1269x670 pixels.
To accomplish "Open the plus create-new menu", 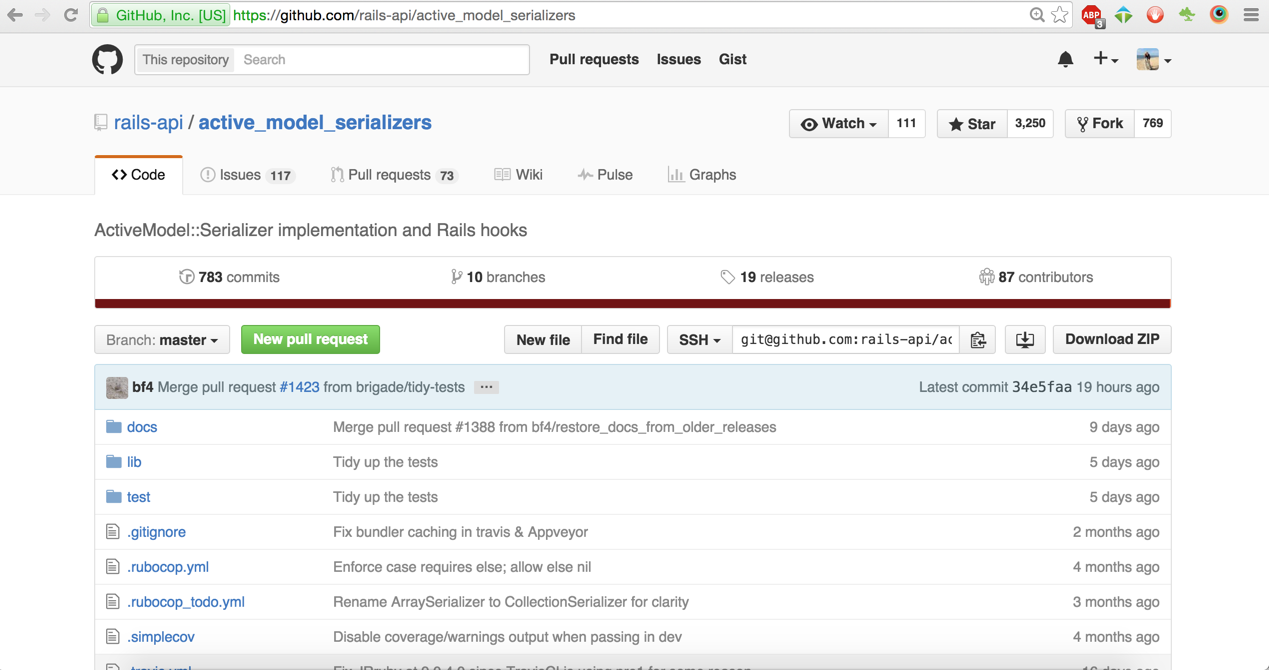I will (1105, 60).
